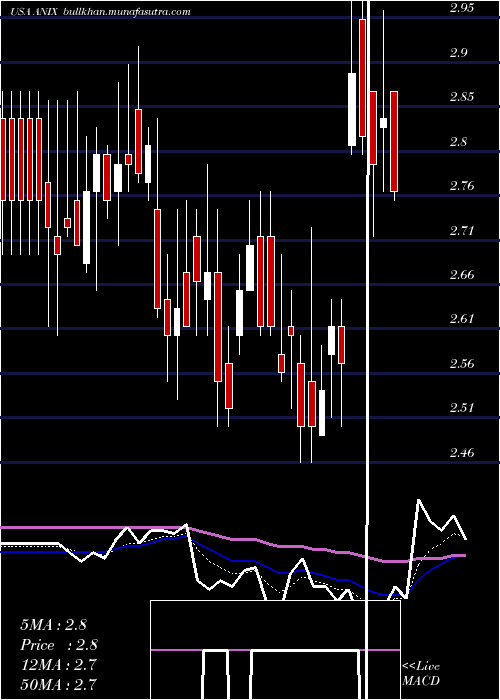The width and height of the screenshot is (500, 700).
Task: Click the 'Price : 2.8' reading
Action: (x=59, y=645)
